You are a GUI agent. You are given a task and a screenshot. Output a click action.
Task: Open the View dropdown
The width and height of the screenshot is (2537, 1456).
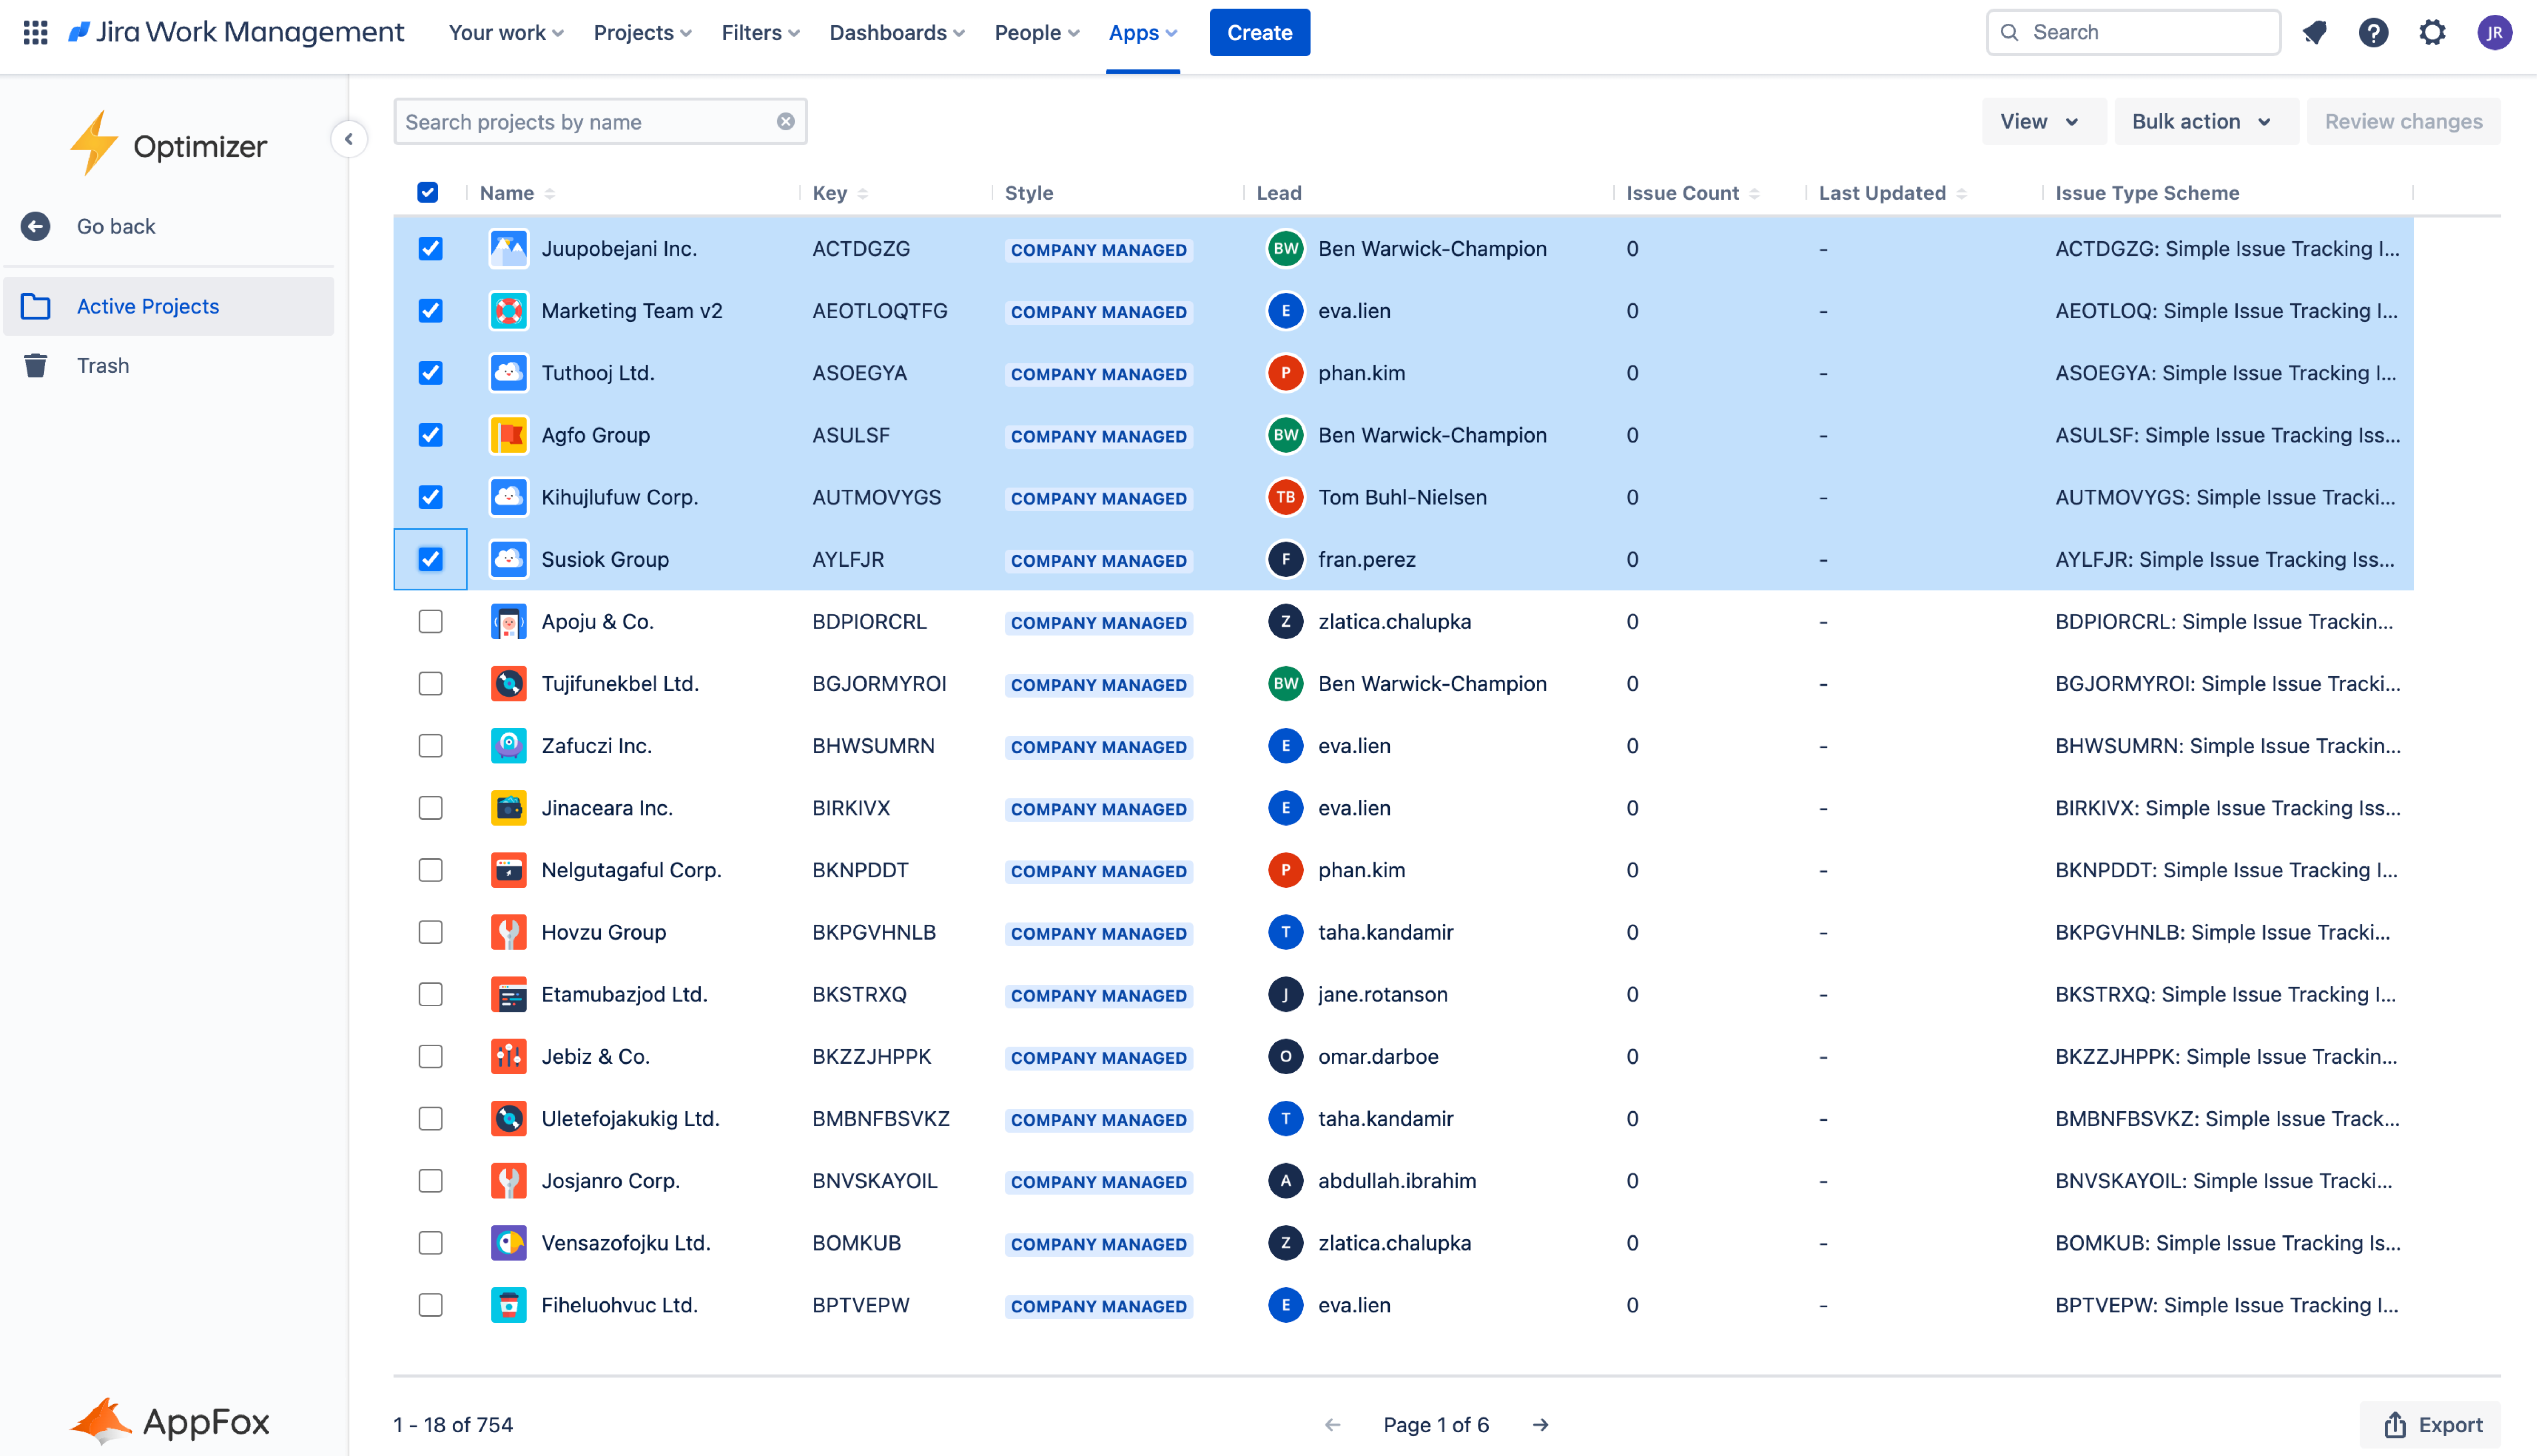pos(2039,121)
